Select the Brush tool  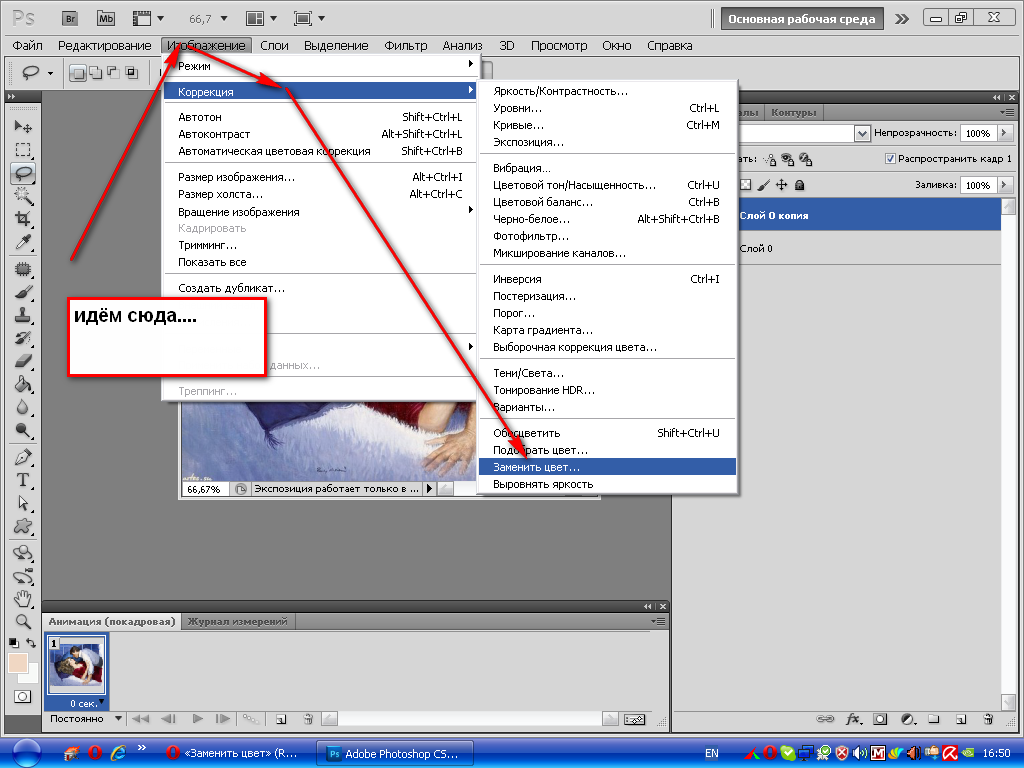click(x=24, y=292)
